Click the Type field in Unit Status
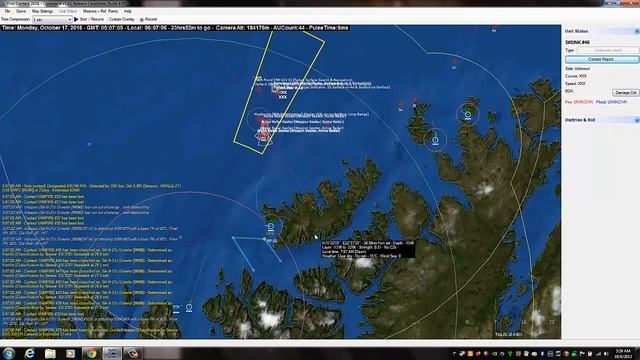640x360 pixels. click(608, 50)
